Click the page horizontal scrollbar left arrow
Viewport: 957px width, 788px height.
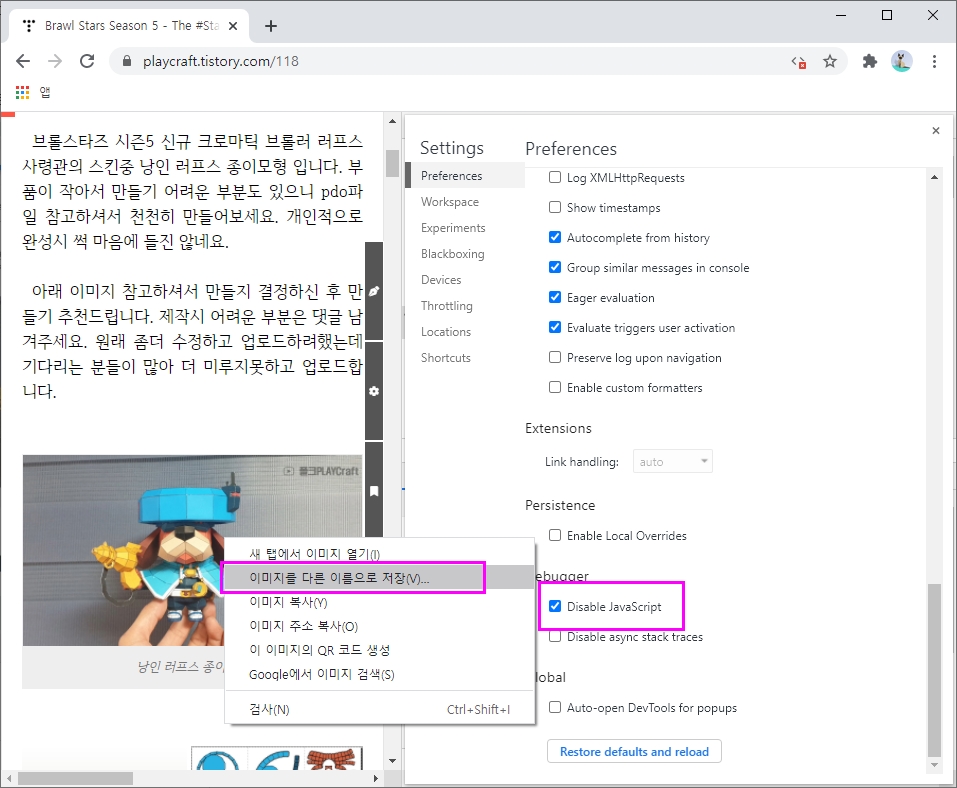point(9,778)
